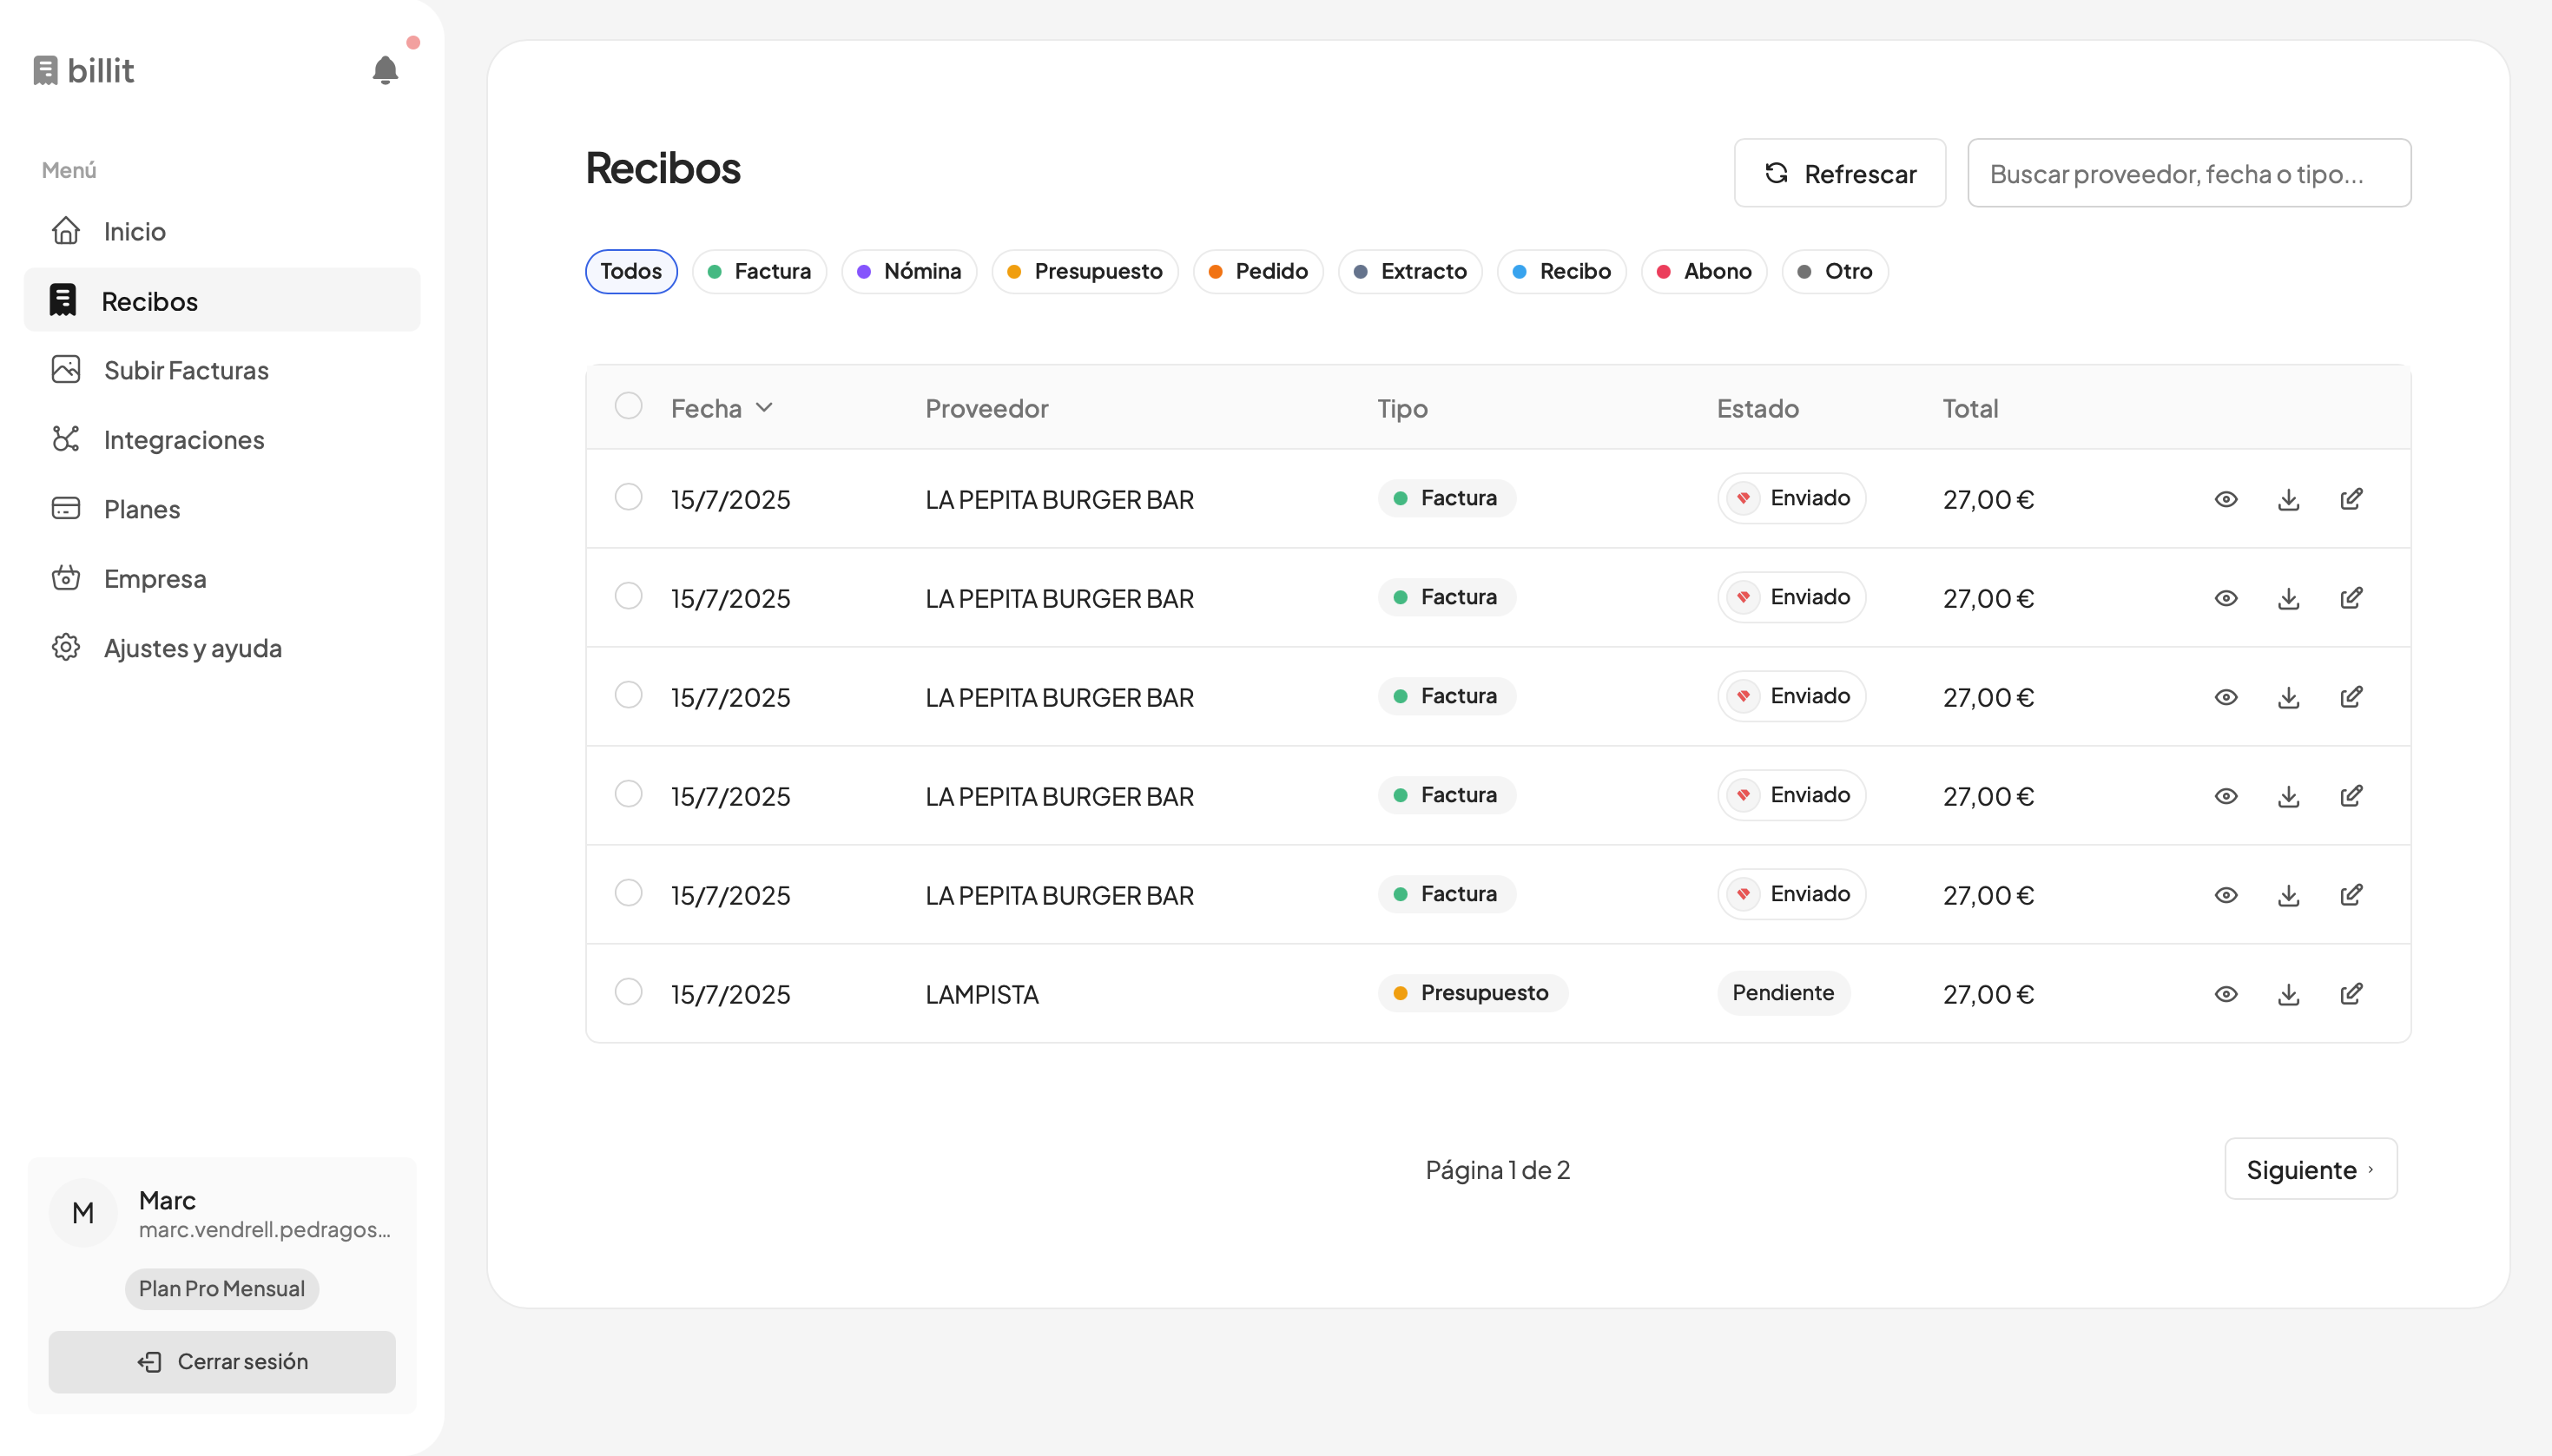
Task: View the third-row LA PEPITA receipt
Action: pyautogui.click(x=2226, y=697)
